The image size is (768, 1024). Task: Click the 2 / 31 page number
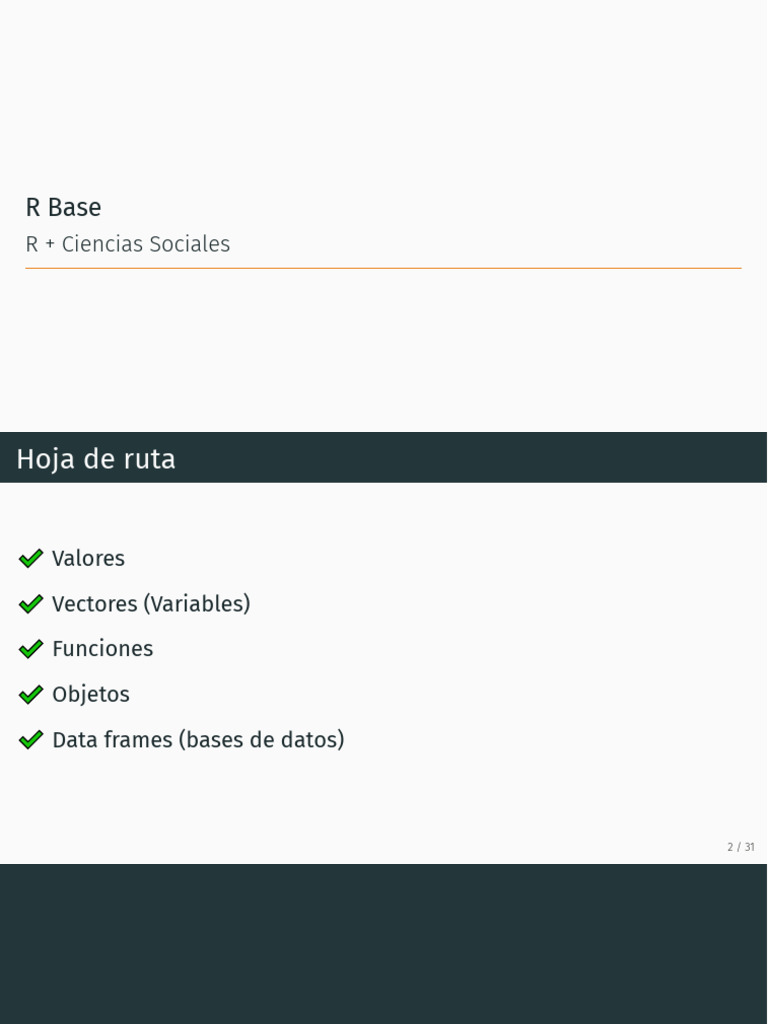click(x=740, y=847)
